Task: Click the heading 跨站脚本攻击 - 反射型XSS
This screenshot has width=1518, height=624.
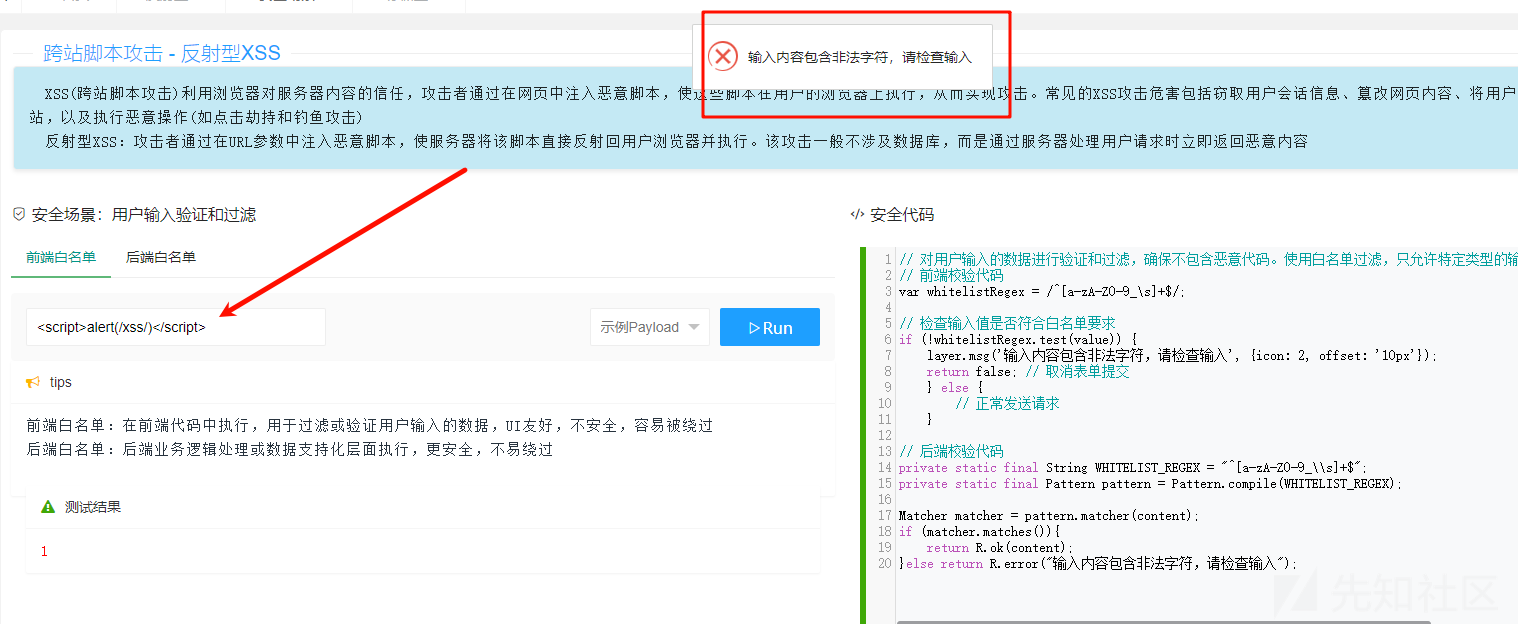Action: [x=162, y=53]
